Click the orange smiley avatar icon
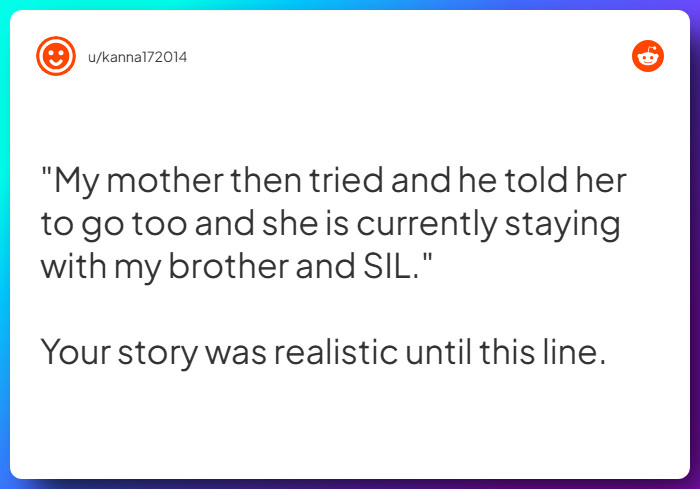700x489 pixels. point(56,56)
